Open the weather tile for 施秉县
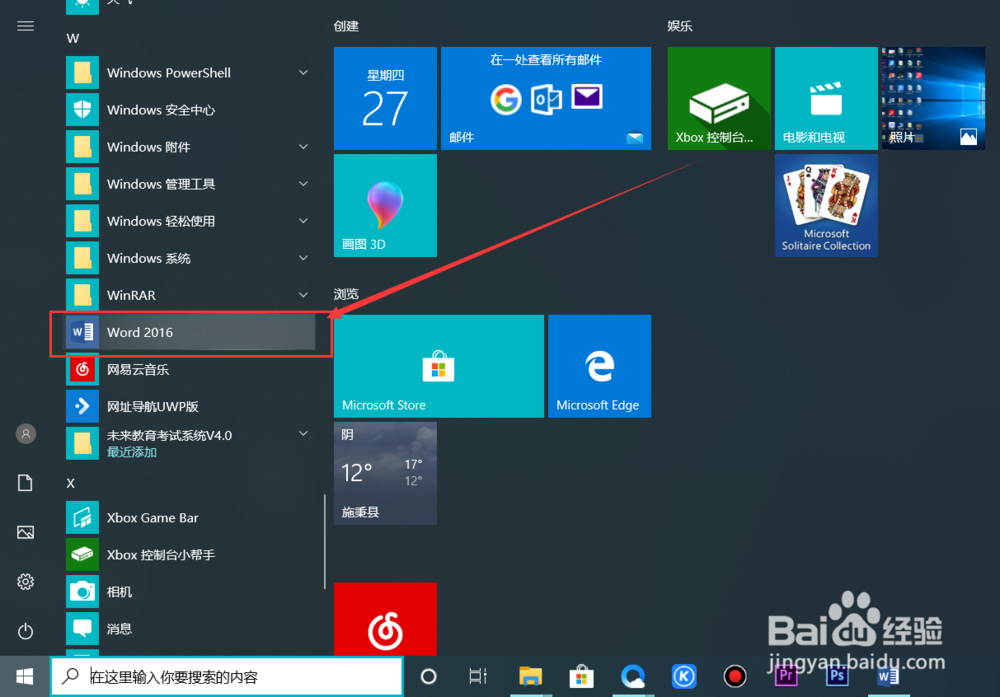This screenshot has width=1000, height=697. click(x=385, y=473)
